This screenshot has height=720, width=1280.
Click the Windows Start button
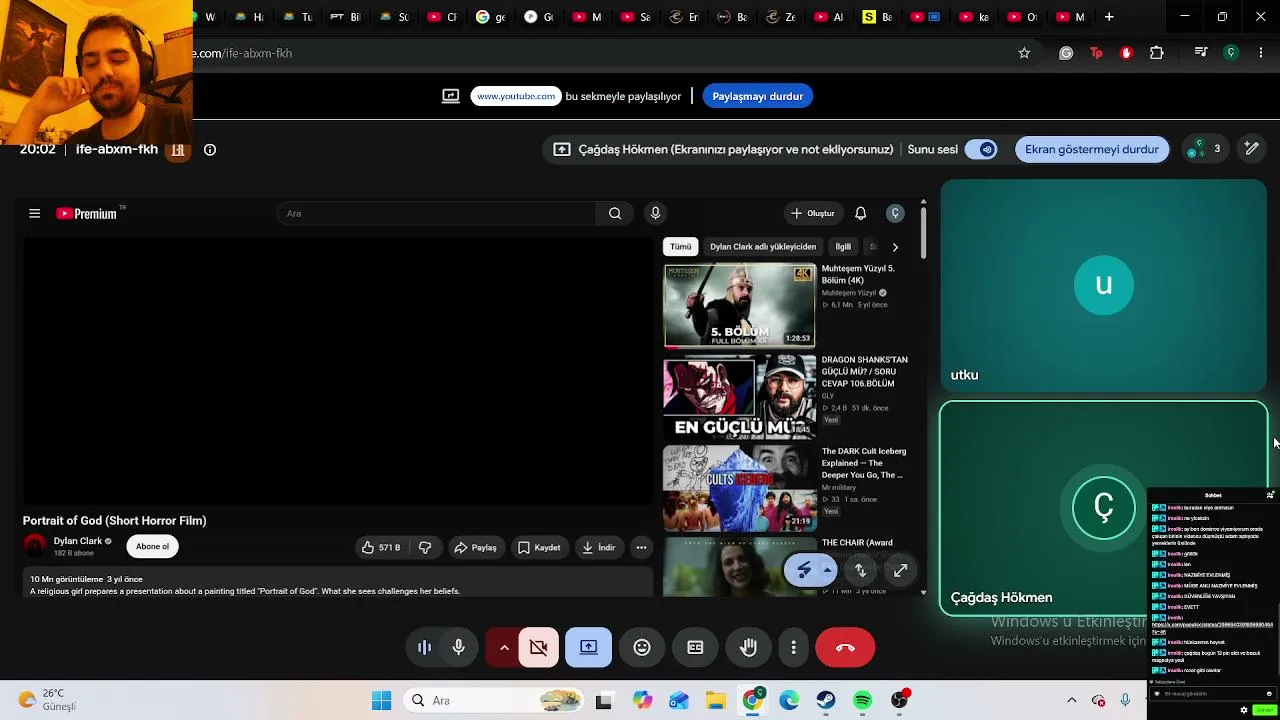[x=381, y=700]
